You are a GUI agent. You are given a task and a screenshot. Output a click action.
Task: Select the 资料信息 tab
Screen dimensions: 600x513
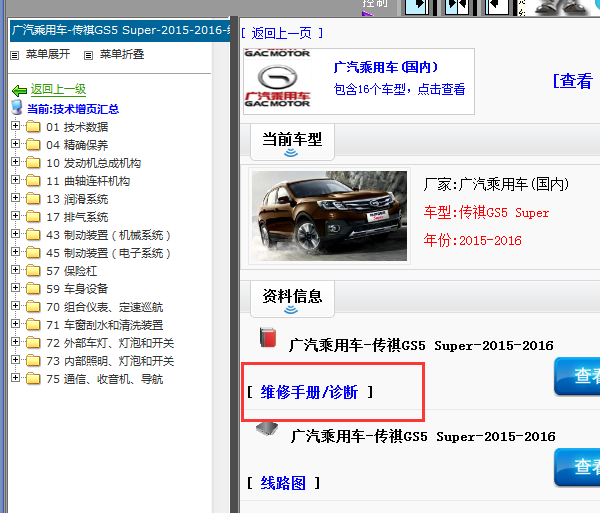(x=292, y=299)
